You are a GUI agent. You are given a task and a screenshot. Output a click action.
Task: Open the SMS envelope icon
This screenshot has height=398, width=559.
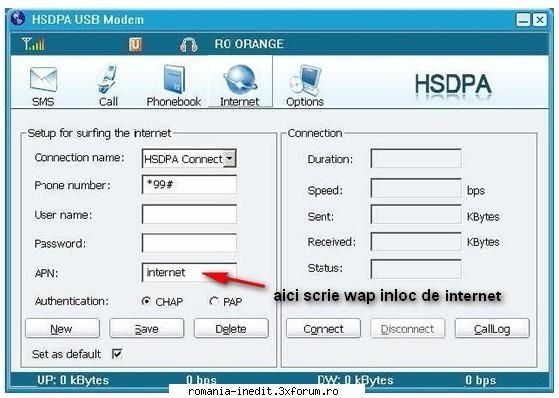pos(43,79)
